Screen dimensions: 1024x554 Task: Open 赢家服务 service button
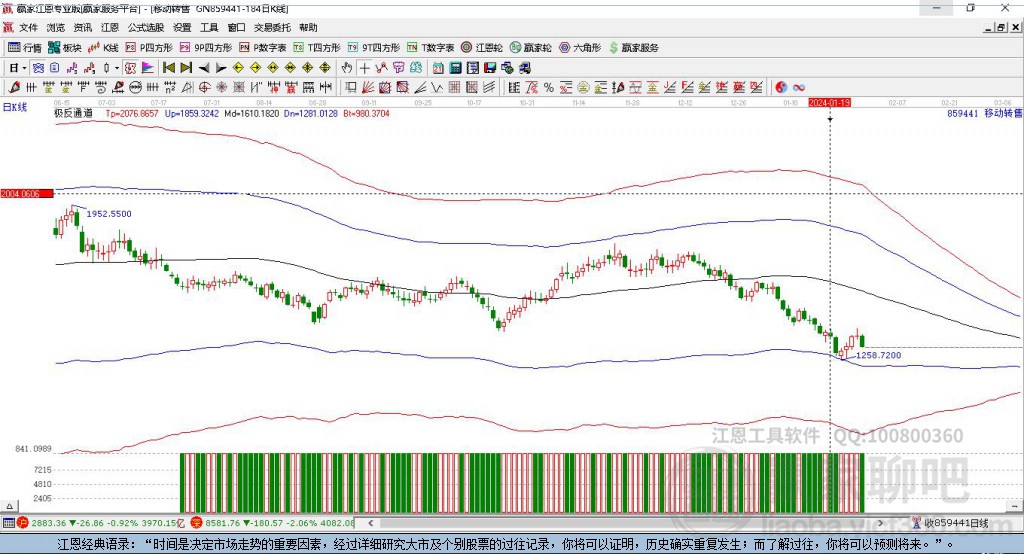(x=633, y=47)
